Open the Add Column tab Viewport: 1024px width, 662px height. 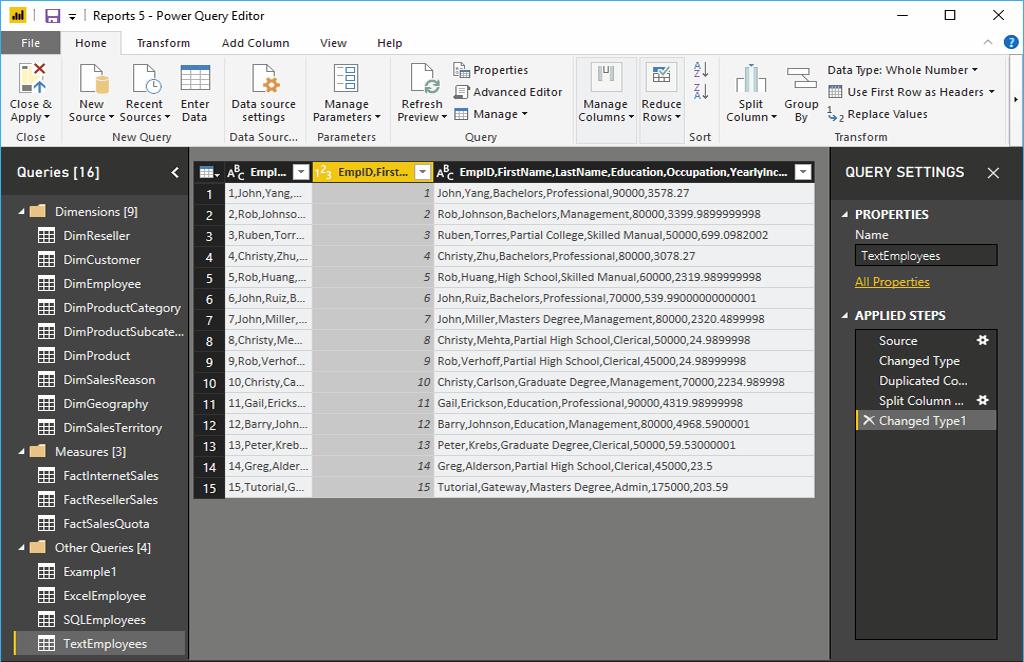pyautogui.click(x=255, y=43)
